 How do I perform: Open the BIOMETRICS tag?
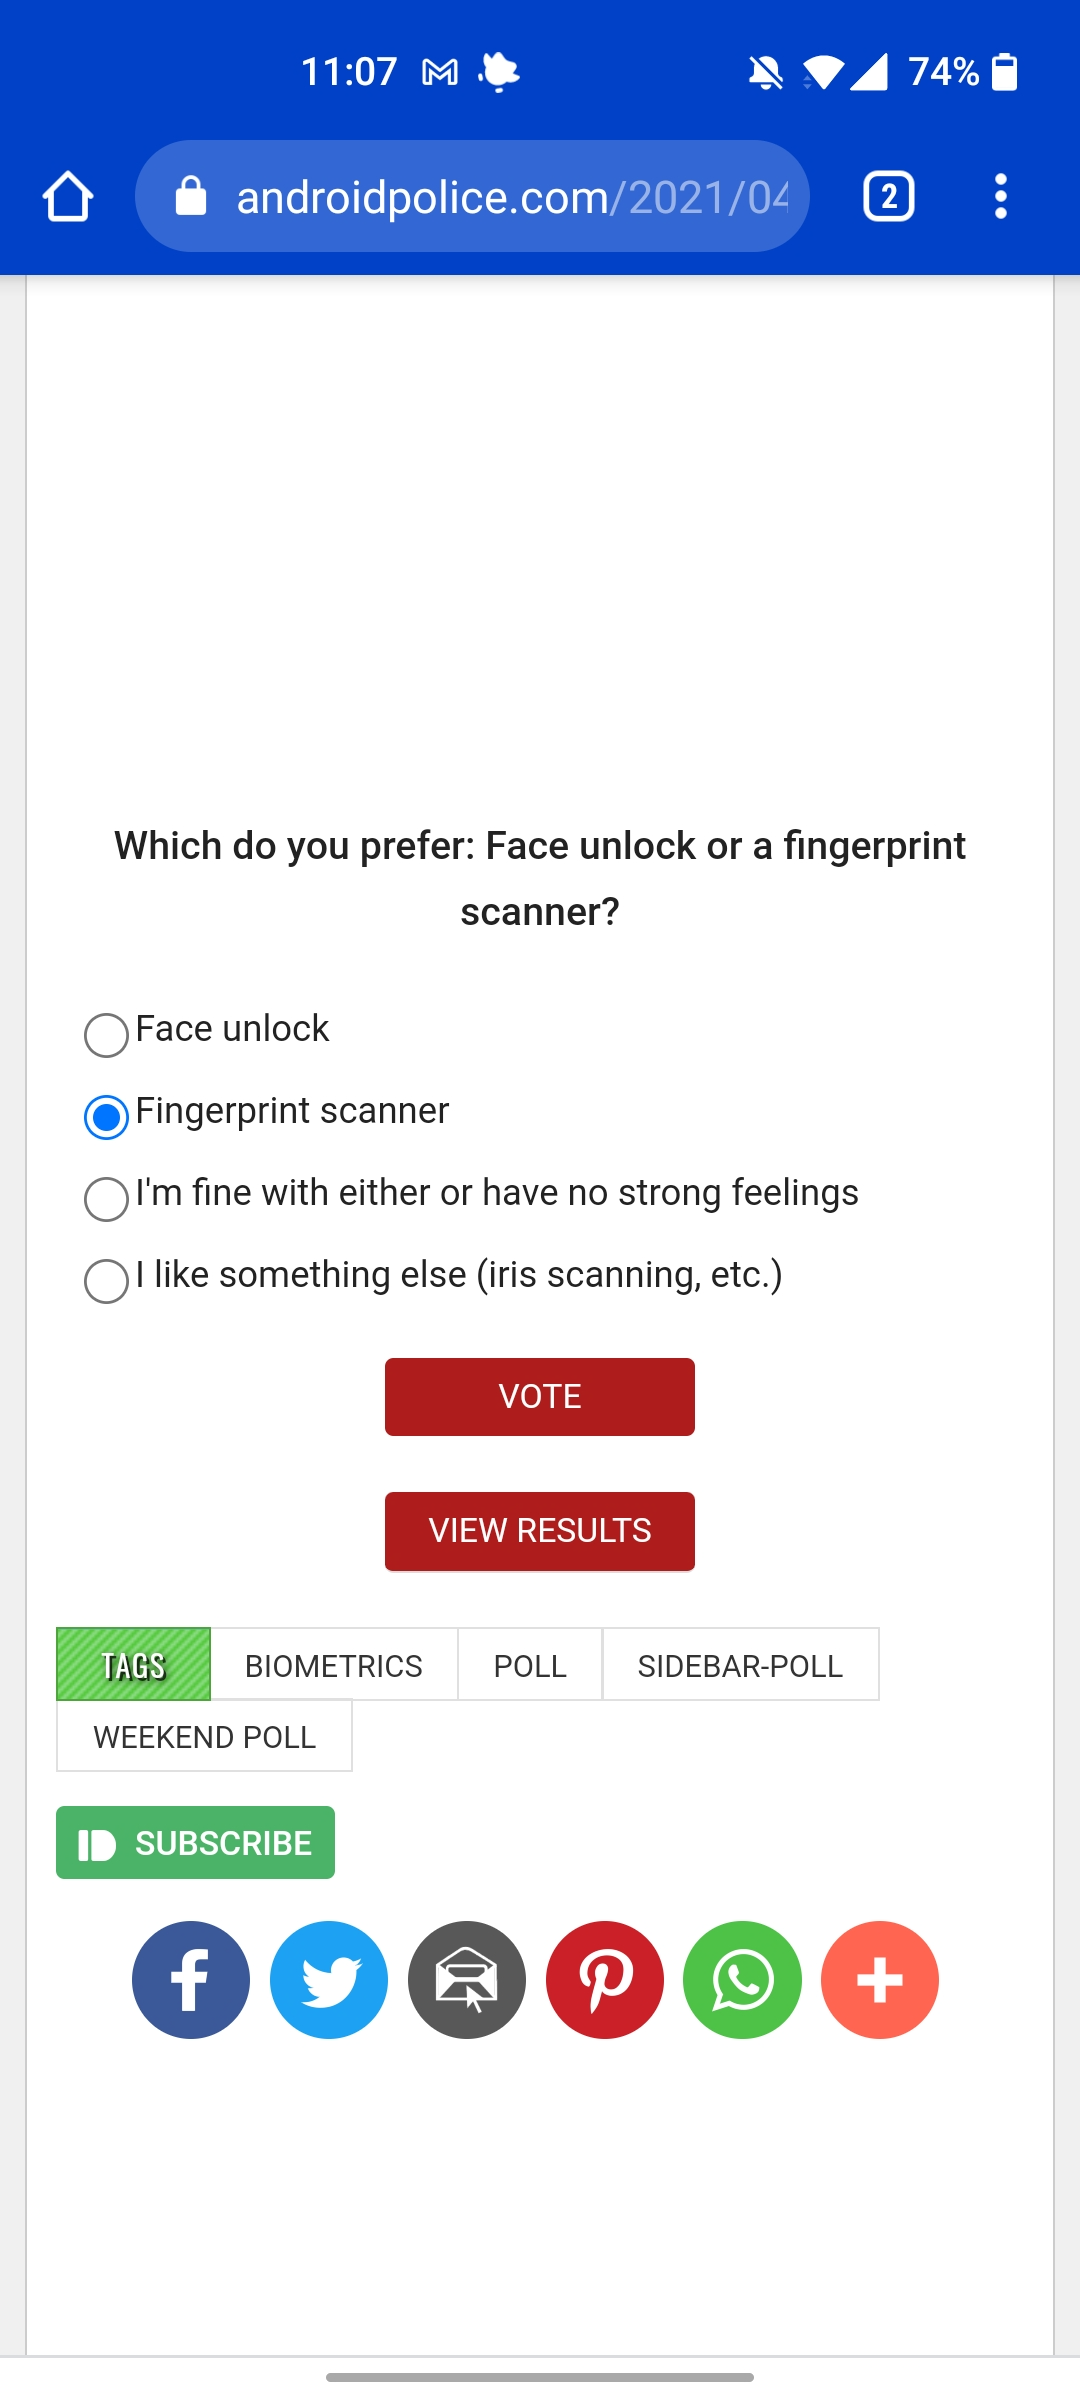pos(334,1665)
